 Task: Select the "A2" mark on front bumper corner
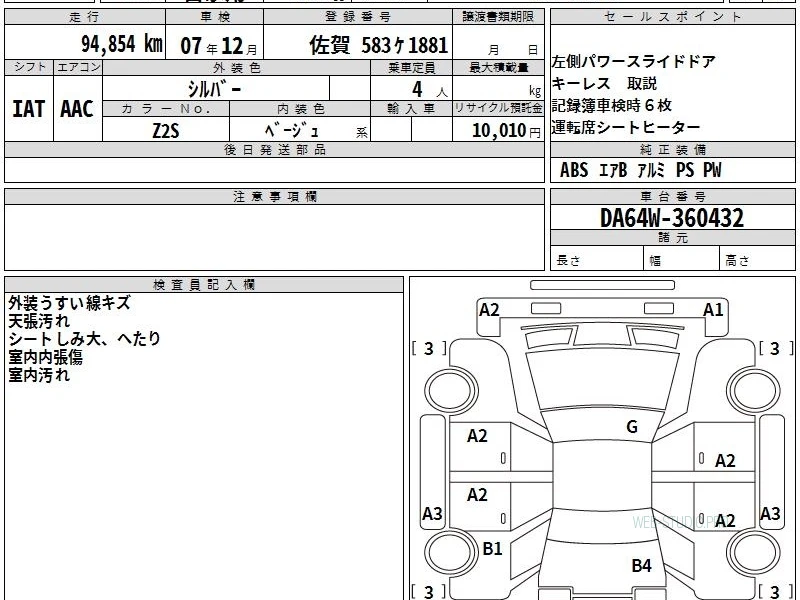coord(489,310)
